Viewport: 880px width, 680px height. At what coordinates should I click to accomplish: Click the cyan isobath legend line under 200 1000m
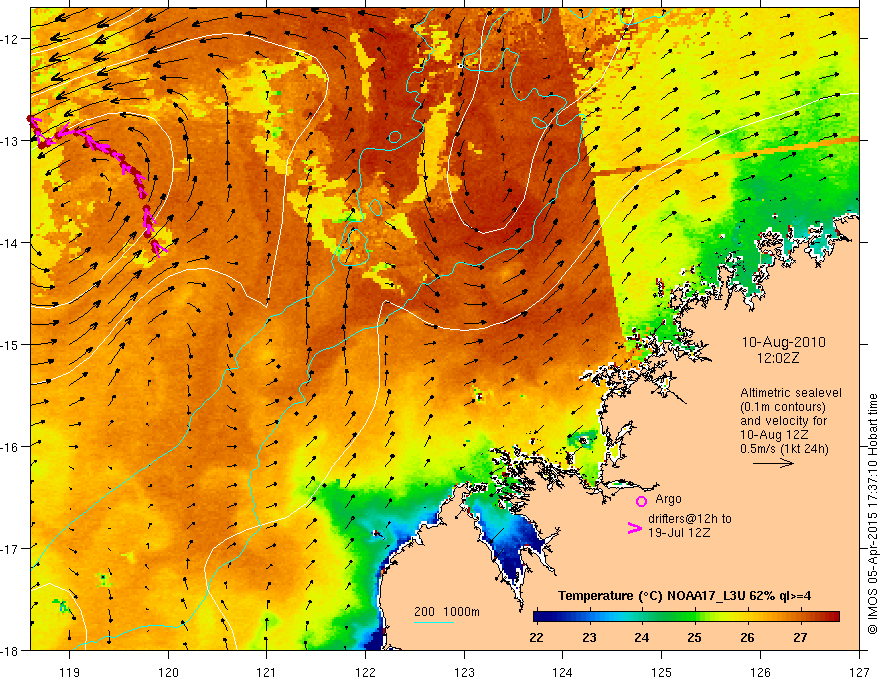433,622
